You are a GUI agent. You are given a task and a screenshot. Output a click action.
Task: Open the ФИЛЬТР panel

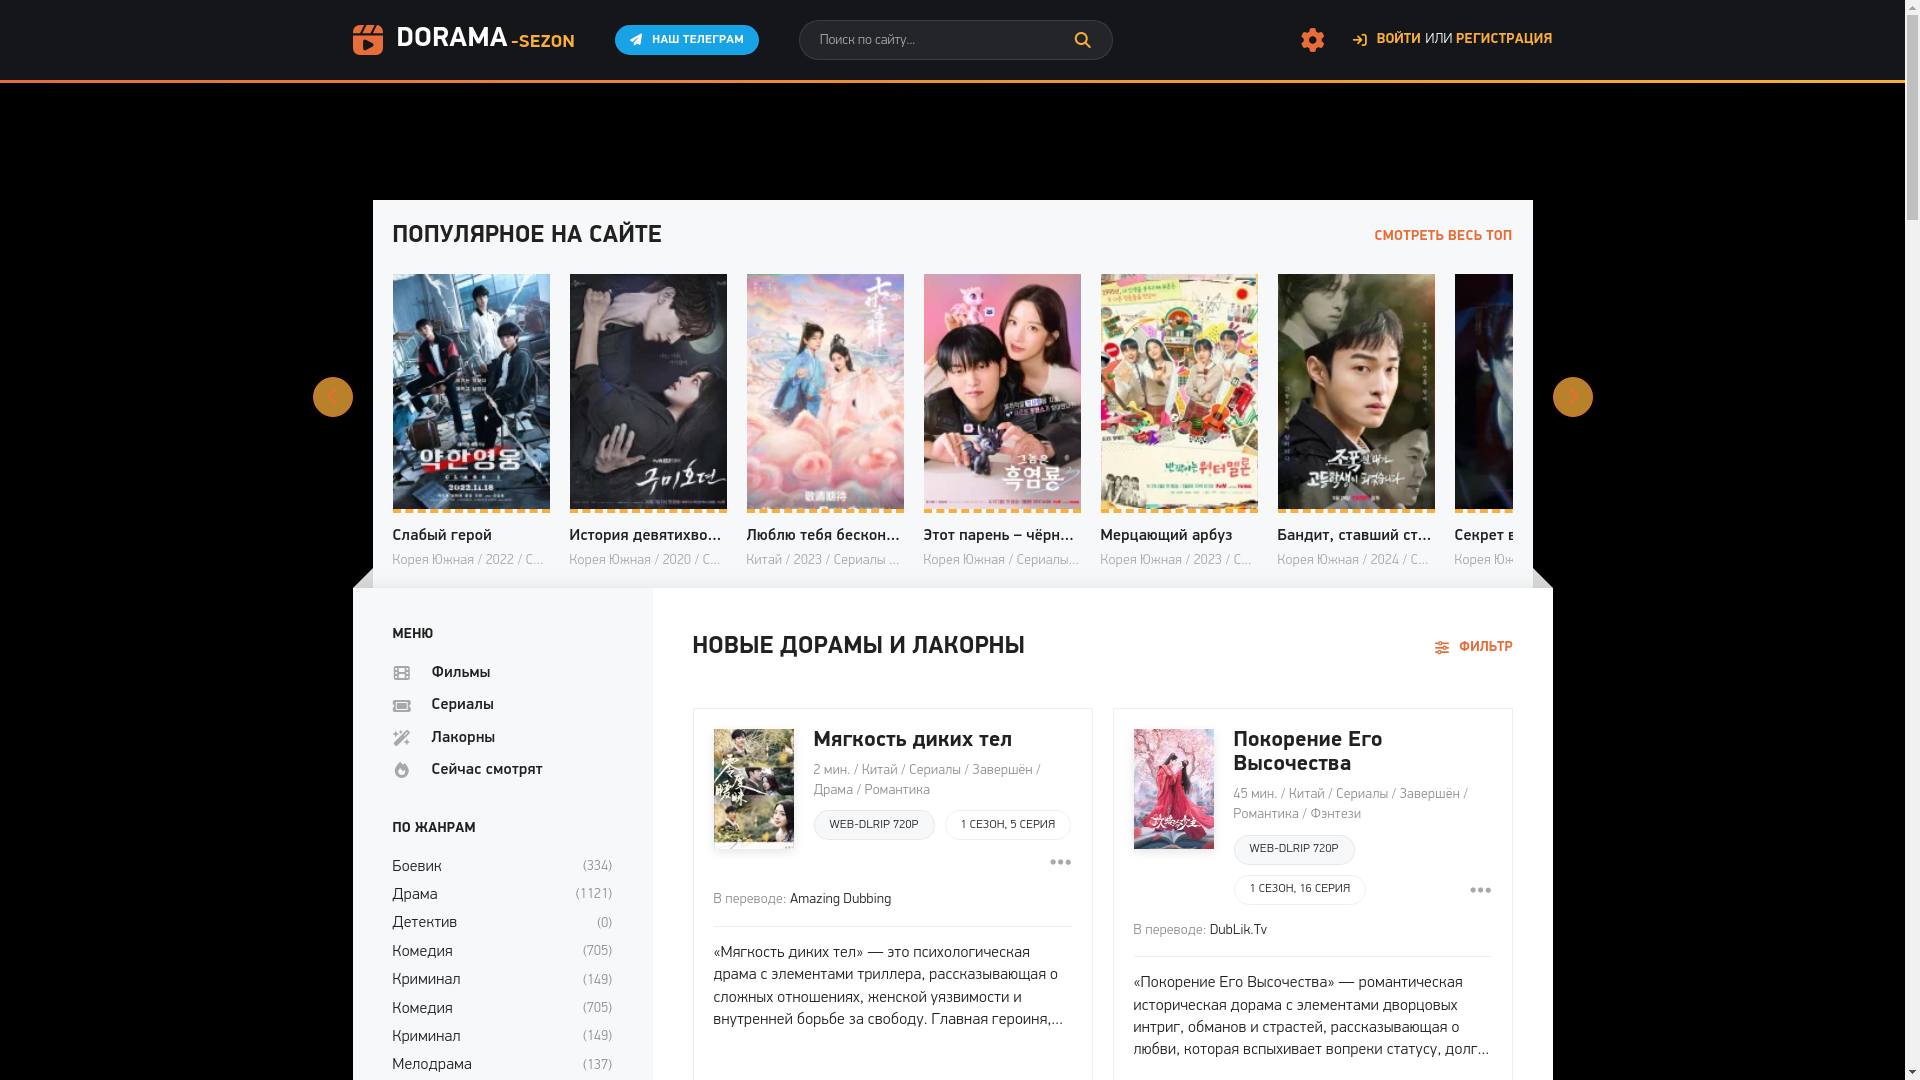(x=1473, y=647)
